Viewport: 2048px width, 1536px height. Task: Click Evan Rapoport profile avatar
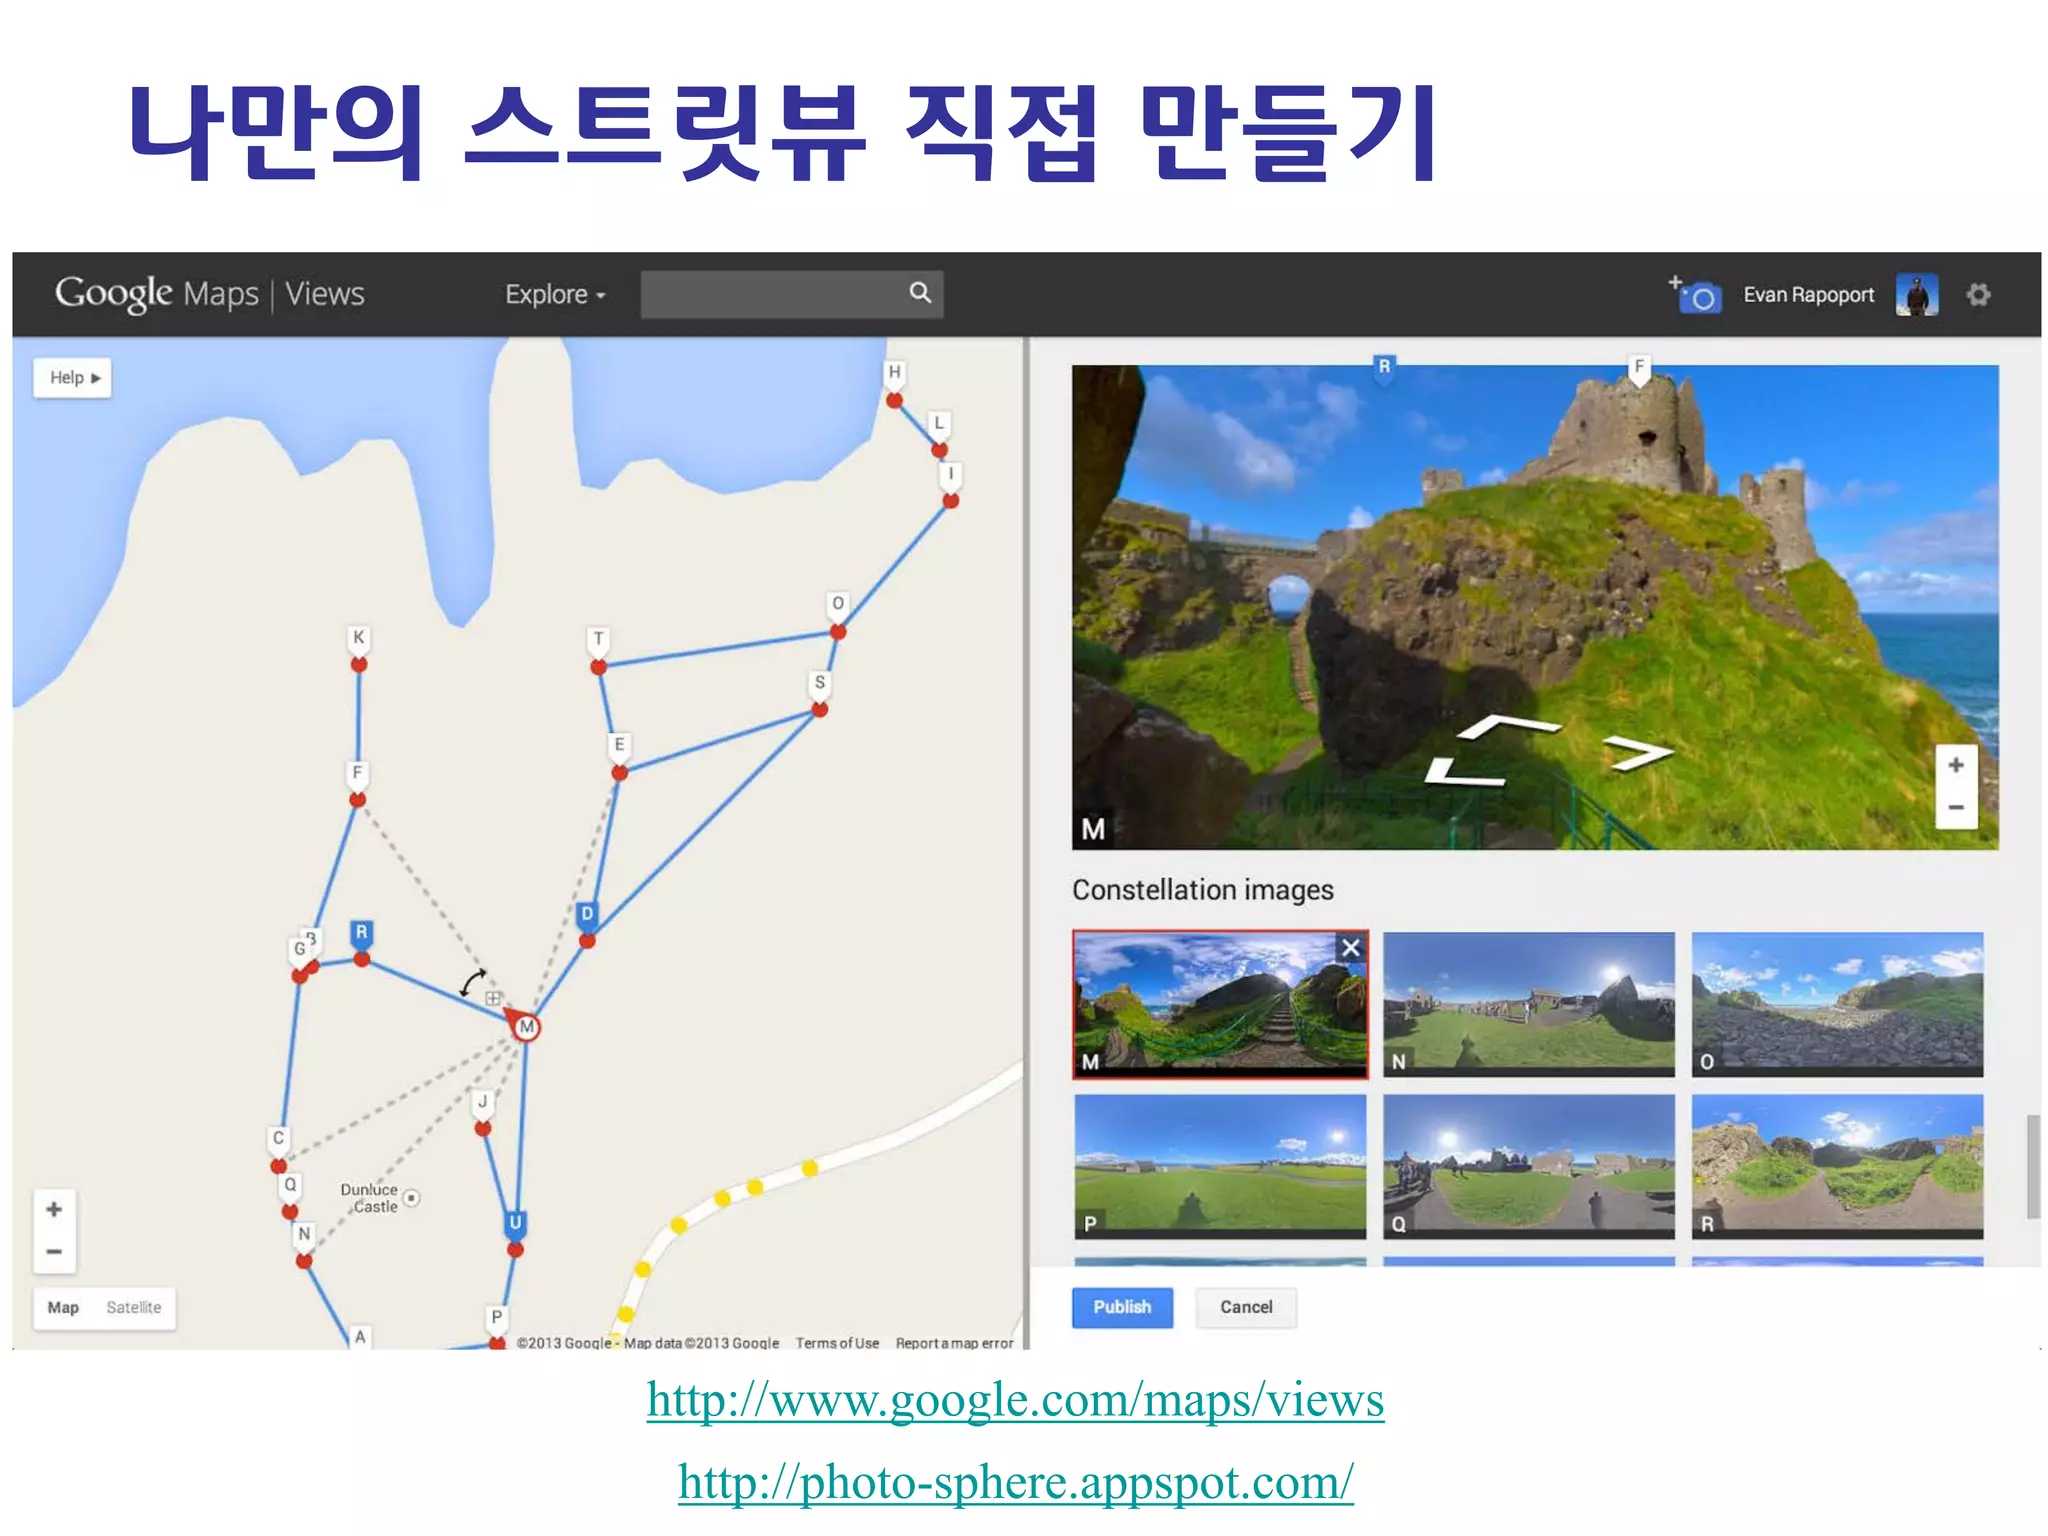pos(1916,295)
